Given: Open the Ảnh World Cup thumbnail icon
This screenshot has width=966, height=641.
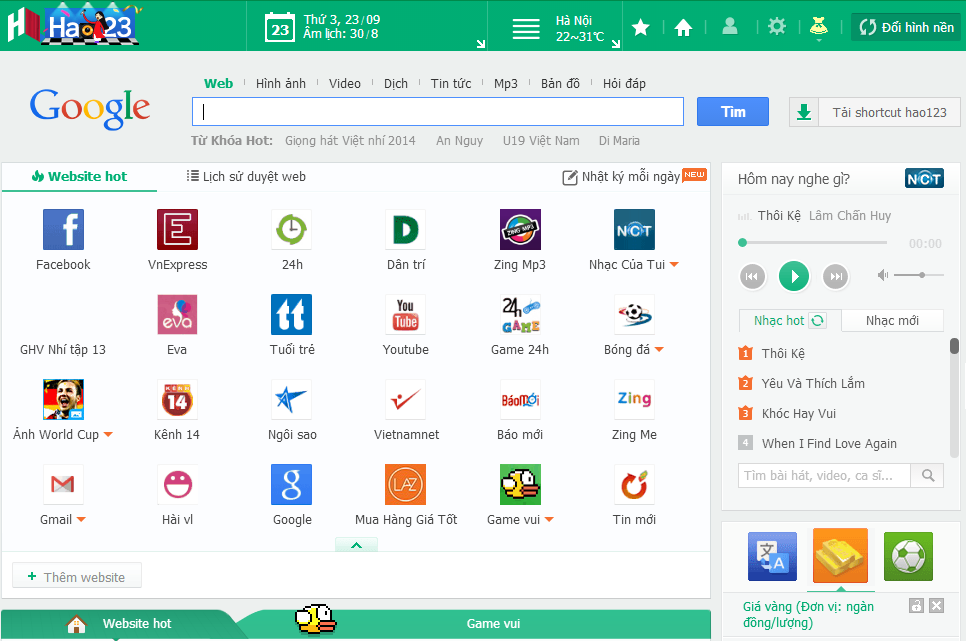Looking at the screenshot, I should [63, 399].
